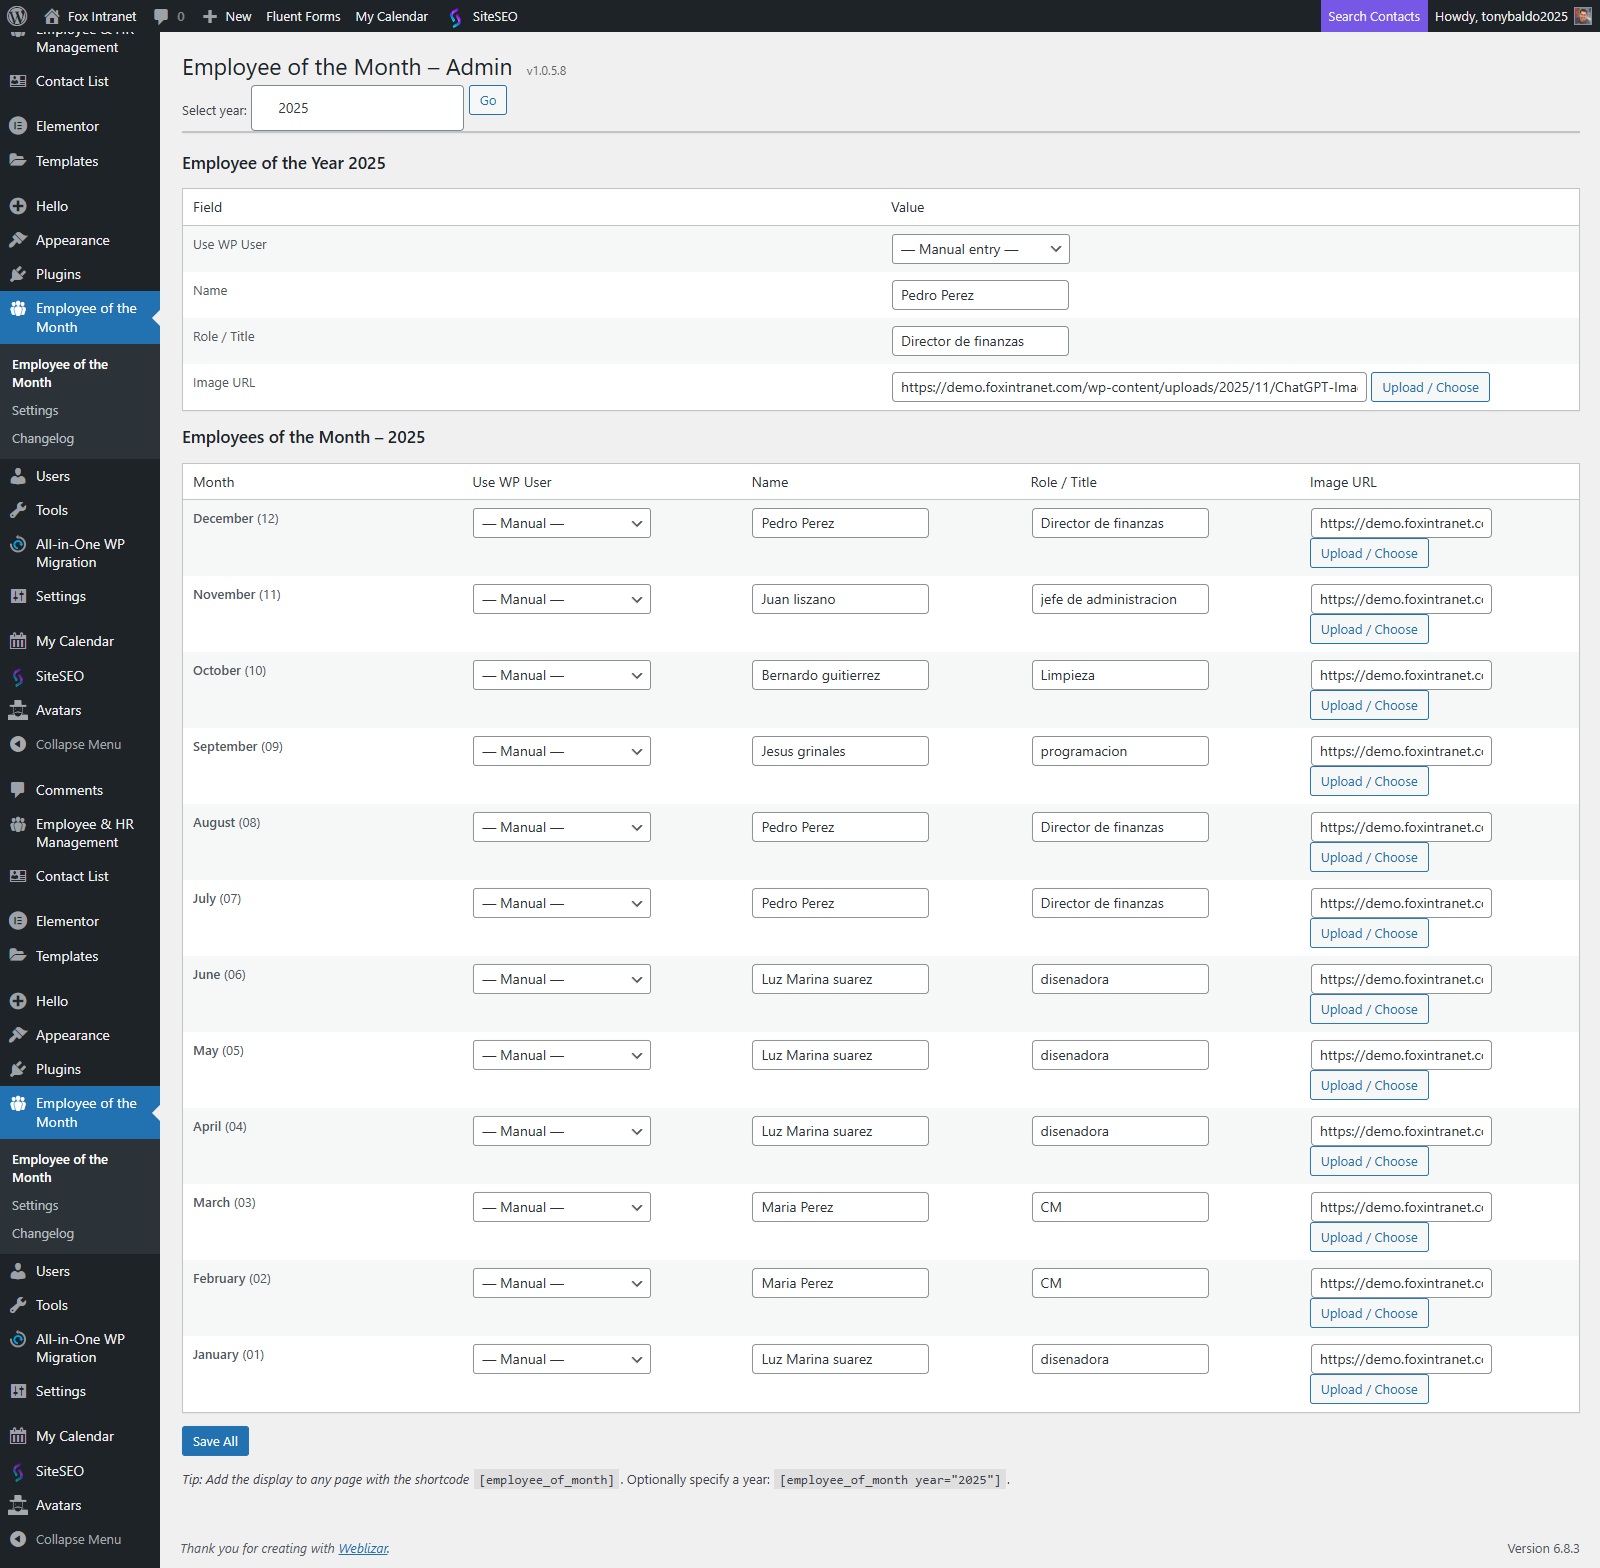Screen dimensions: 1600x1568
Task: Open the March Use WP User dropdown
Action: coord(561,1207)
